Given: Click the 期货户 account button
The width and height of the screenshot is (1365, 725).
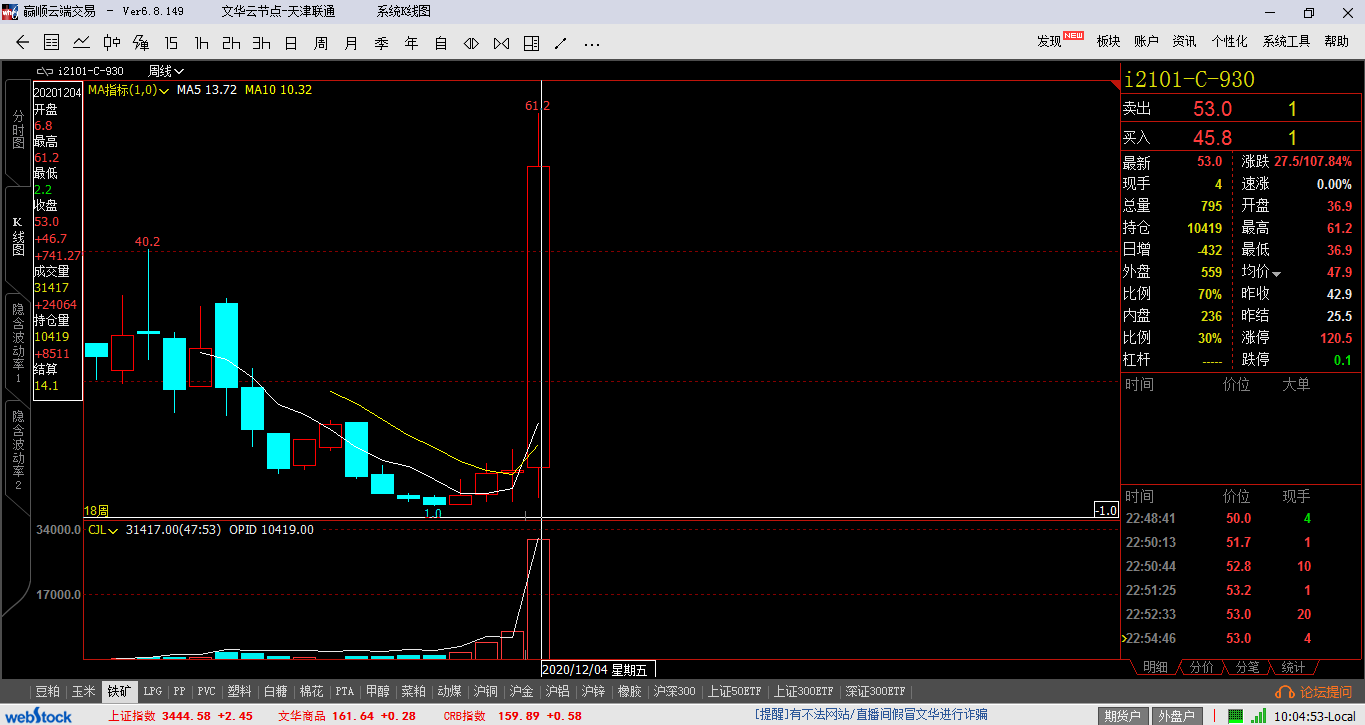Looking at the screenshot, I should pos(1123,716).
